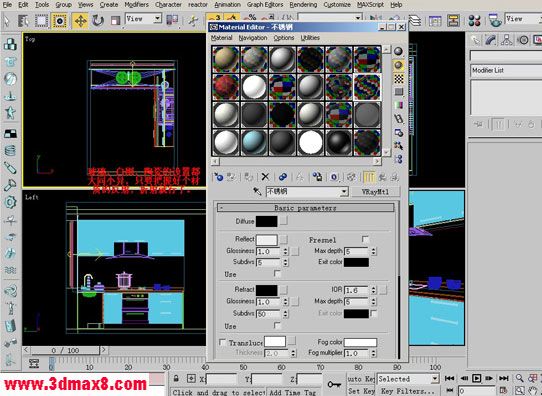The image size is (542, 396).
Task: Click the Play Animation button
Action: pyautogui.click(x=476, y=378)
